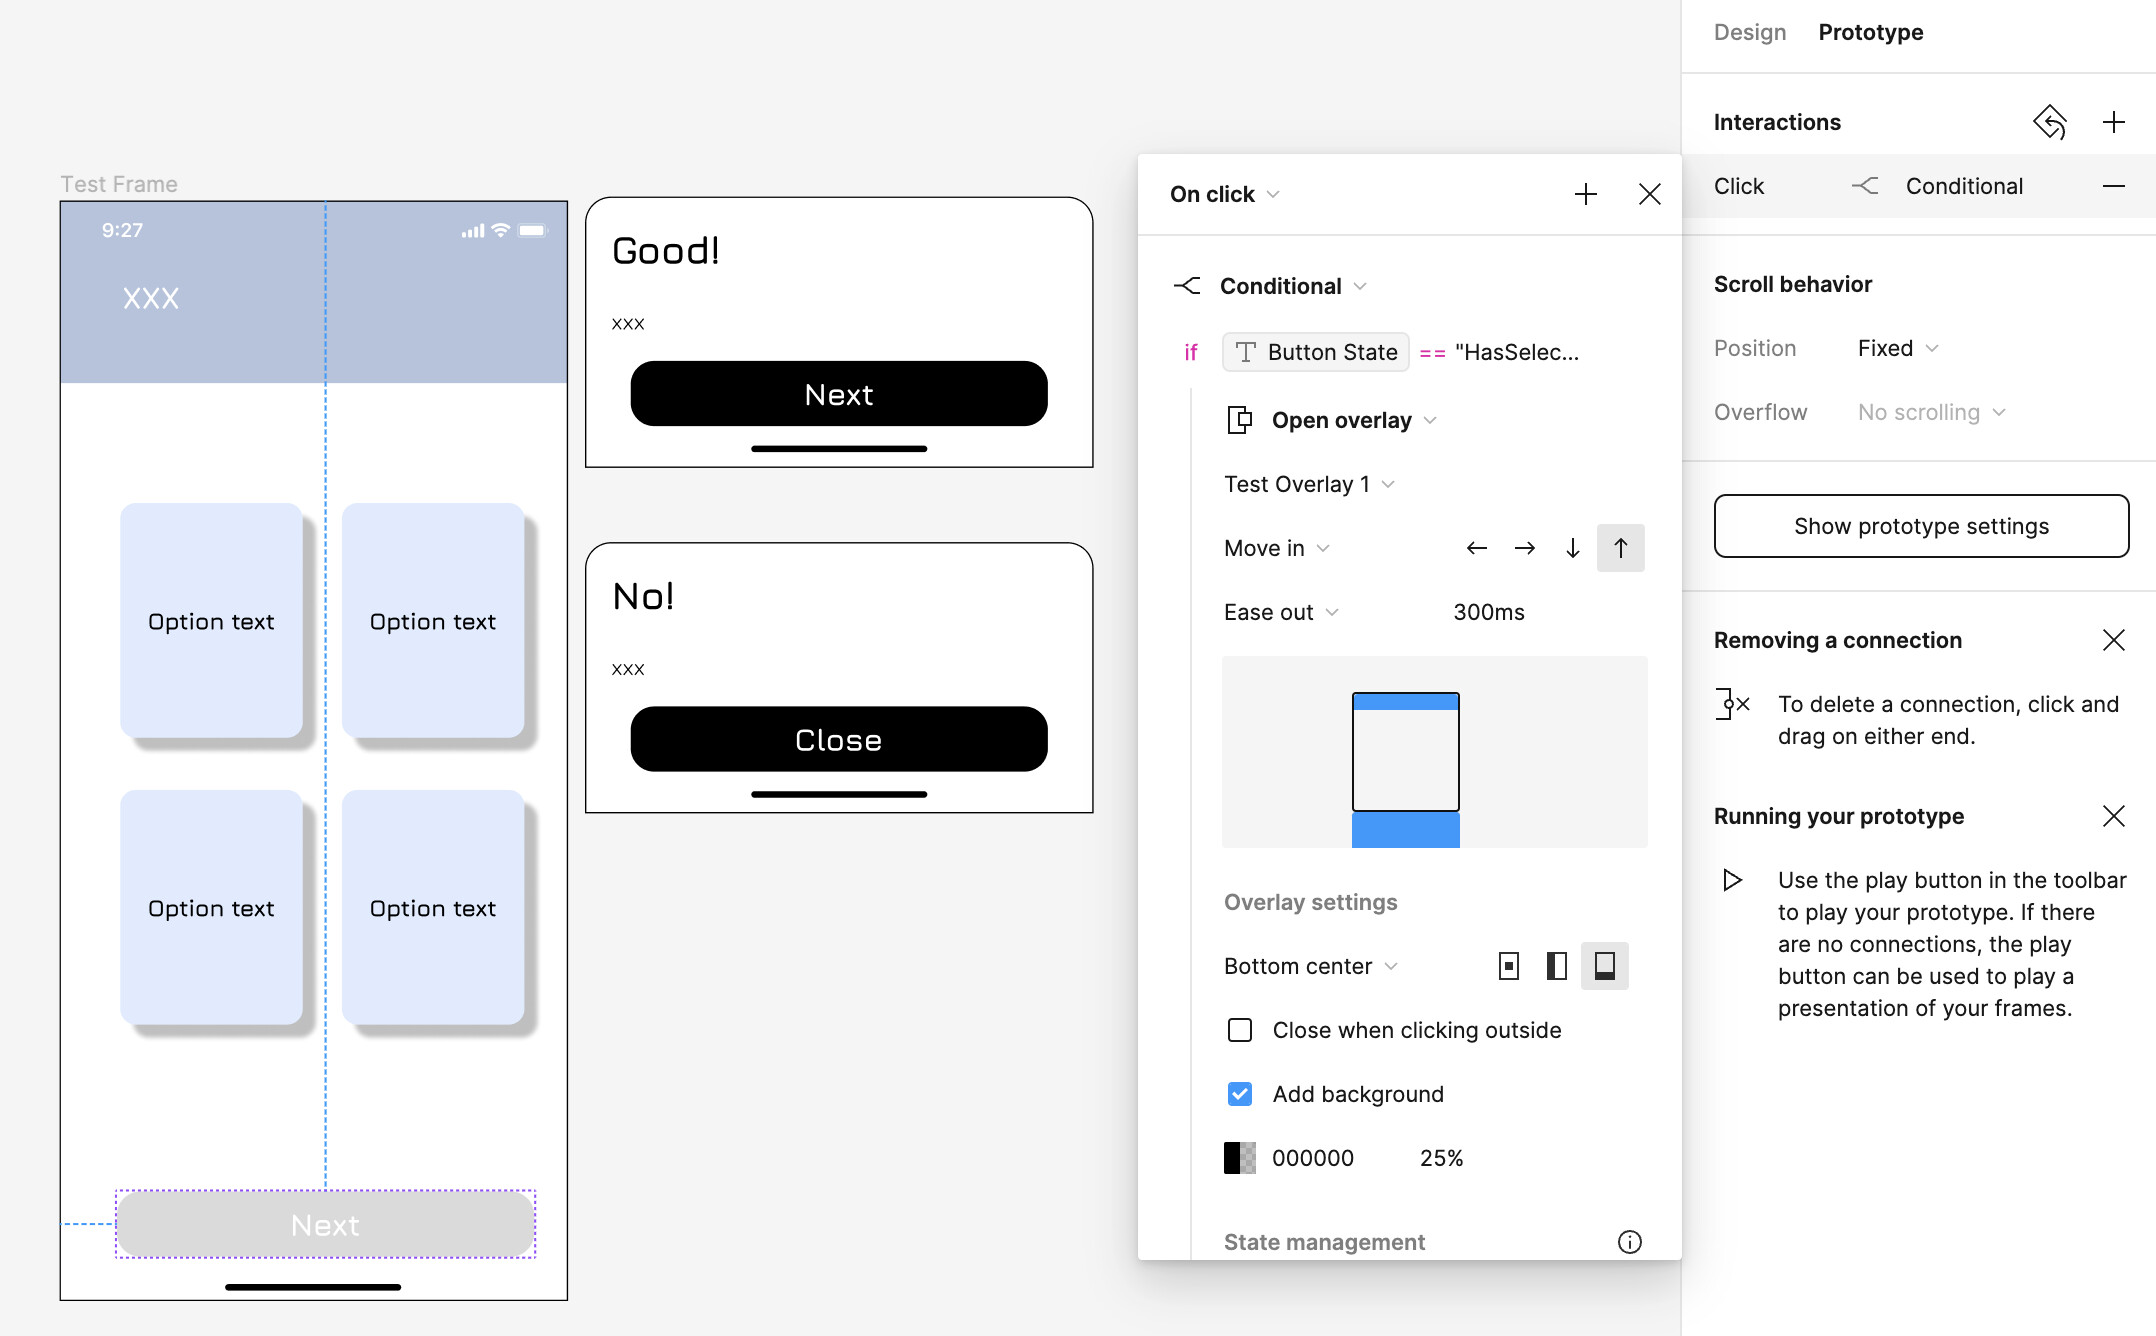Image resolution: width=2156 pixels, height=1336 pixels.
Task: Open the On click trigger dropdown
Action: tap(1224, 194)
